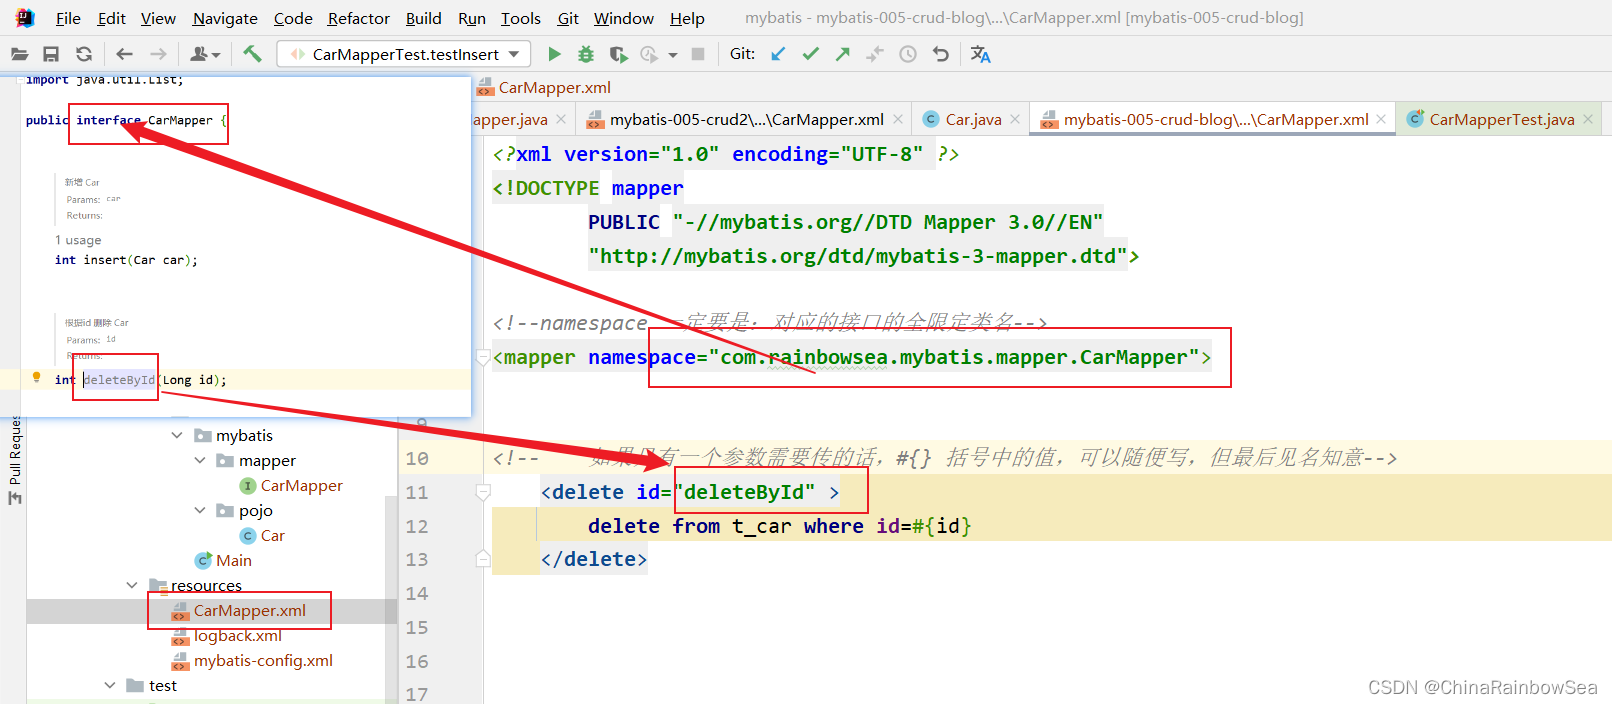The width and height of the screenshot is (1612, 704).
Task: Click the Build hammer icon
Action: pyautogui.click(x=252, y=54)
